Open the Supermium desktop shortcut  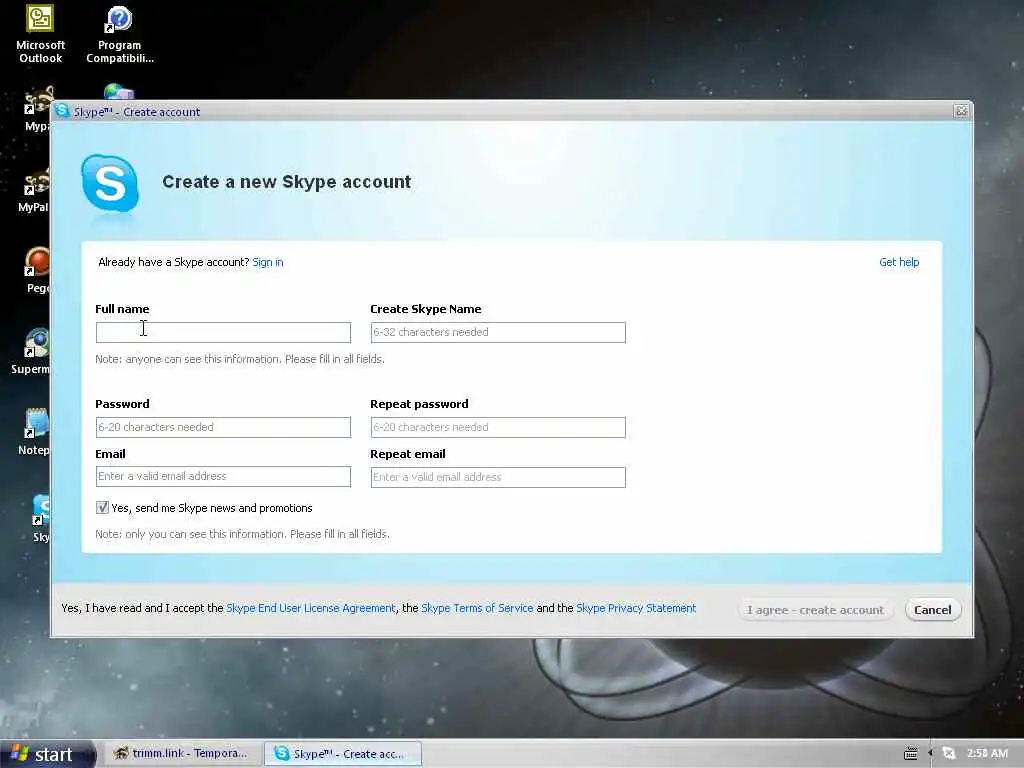point(33,351)
